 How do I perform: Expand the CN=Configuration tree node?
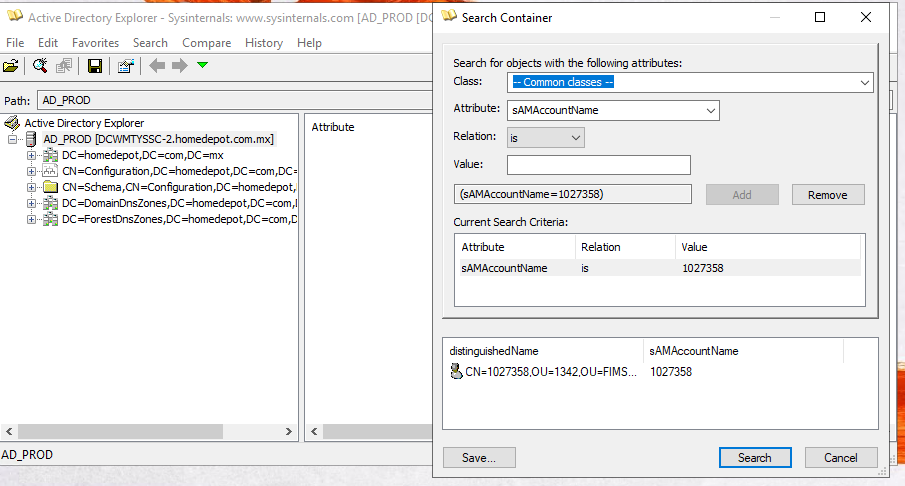(31, 171)
